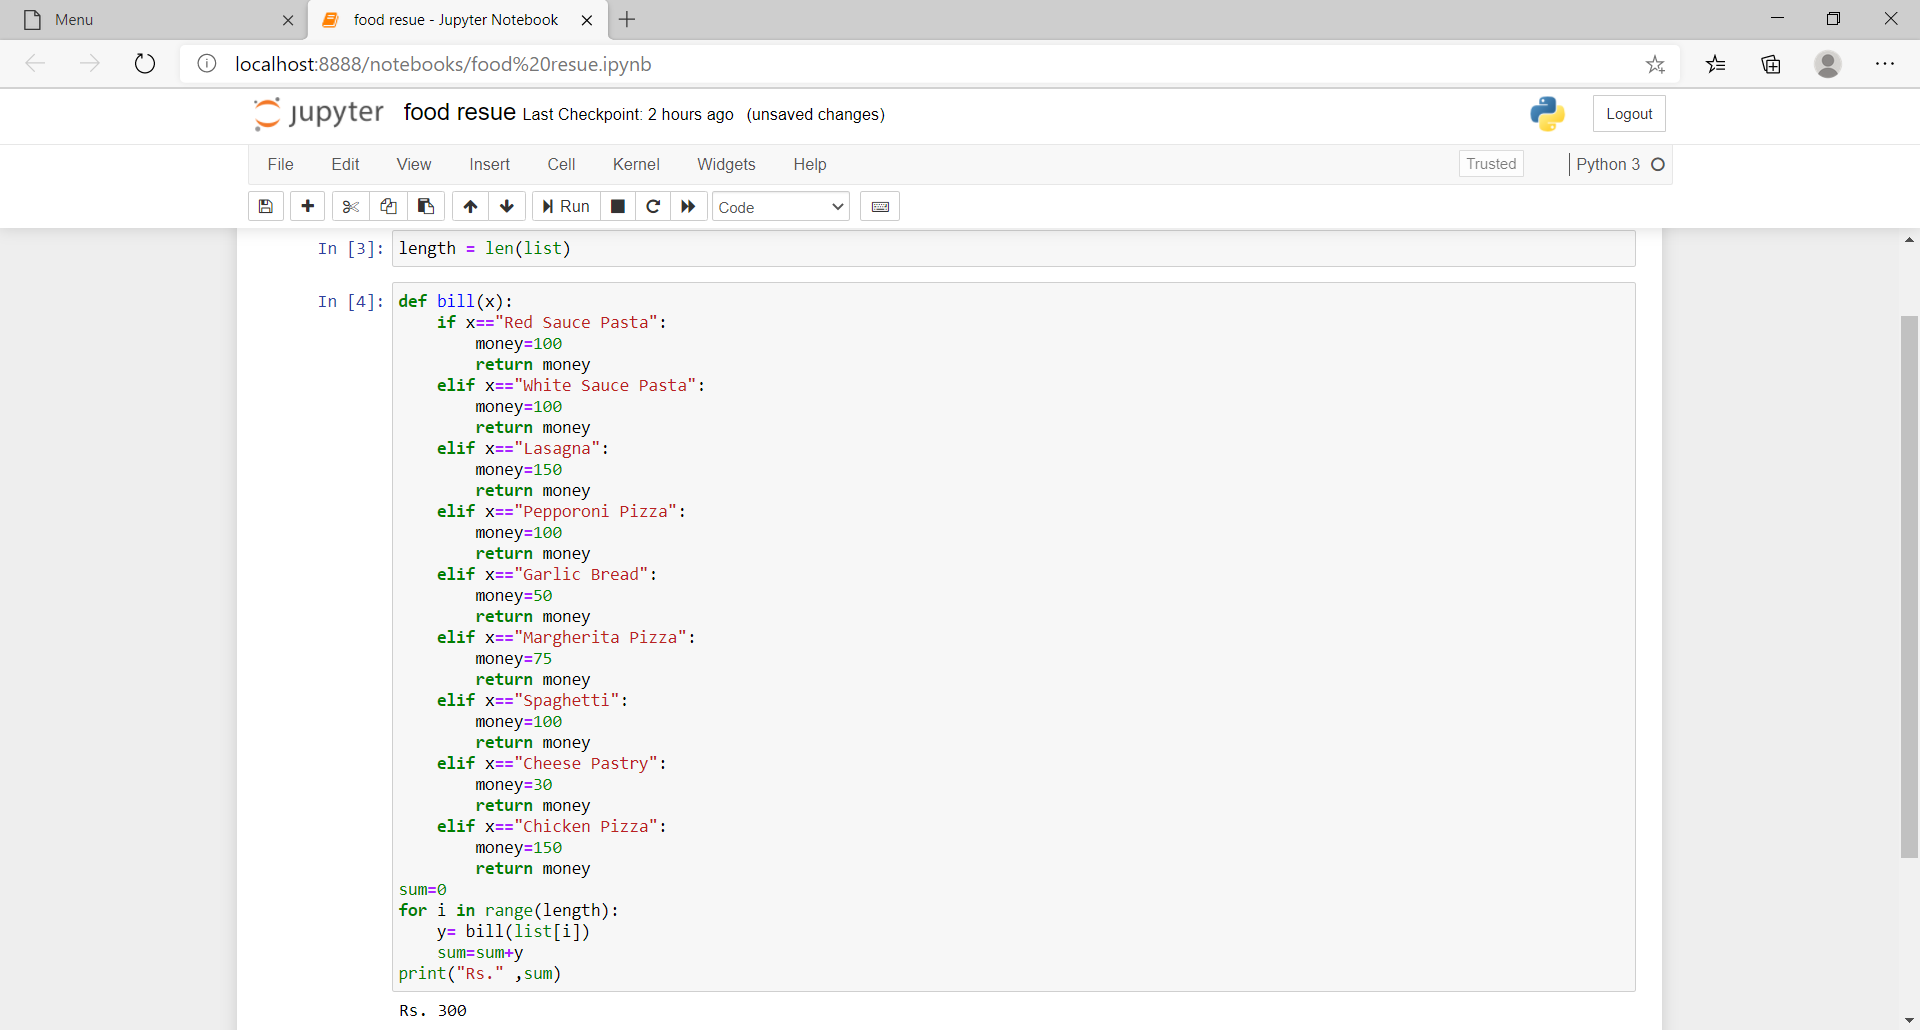
Task: Open the View menu
Action: coord(414,164)
